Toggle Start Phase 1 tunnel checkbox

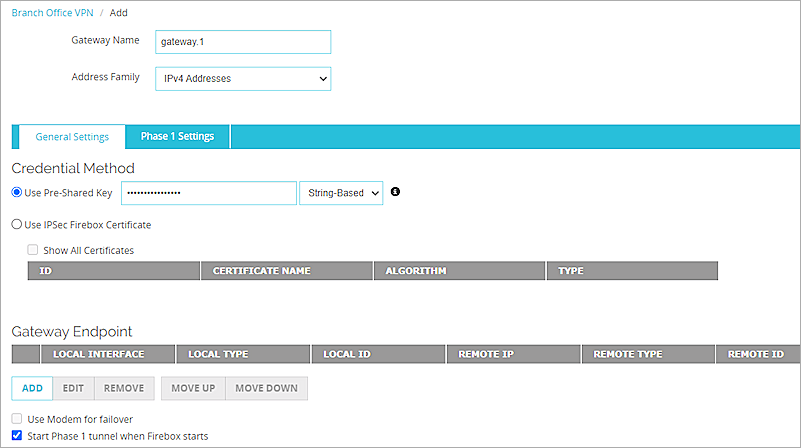point(17,436)
